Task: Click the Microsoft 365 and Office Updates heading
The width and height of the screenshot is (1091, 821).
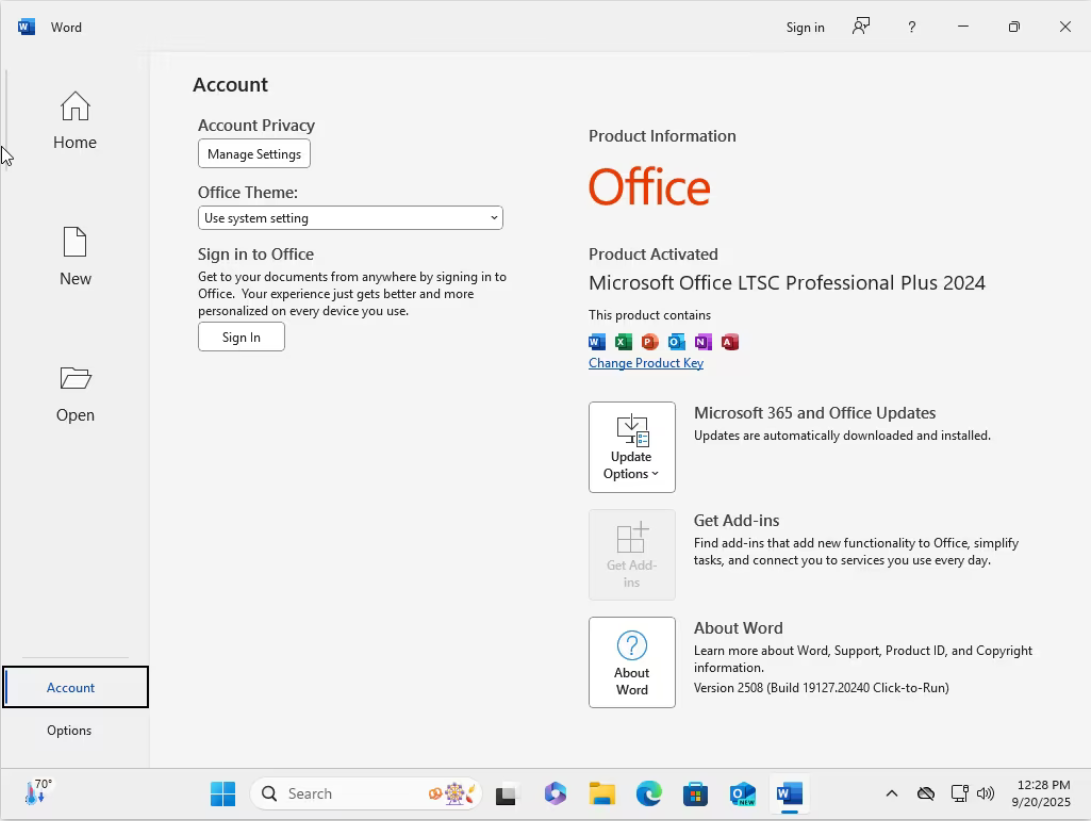Action: point(815,413)
